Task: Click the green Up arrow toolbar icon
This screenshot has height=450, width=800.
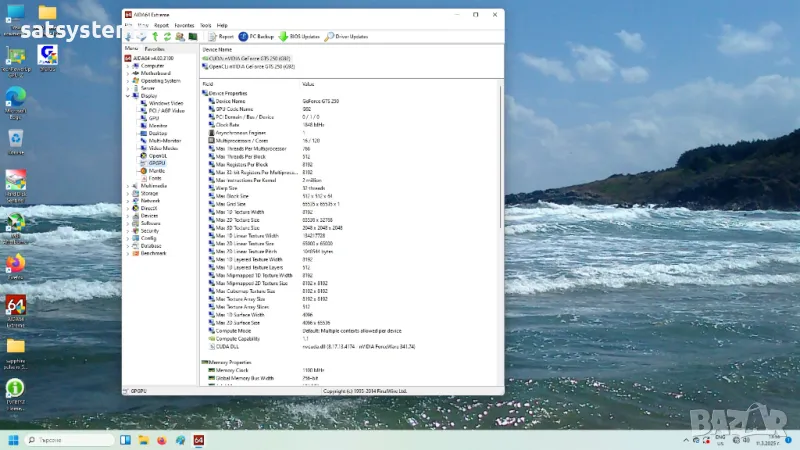Action: (155, 36)
